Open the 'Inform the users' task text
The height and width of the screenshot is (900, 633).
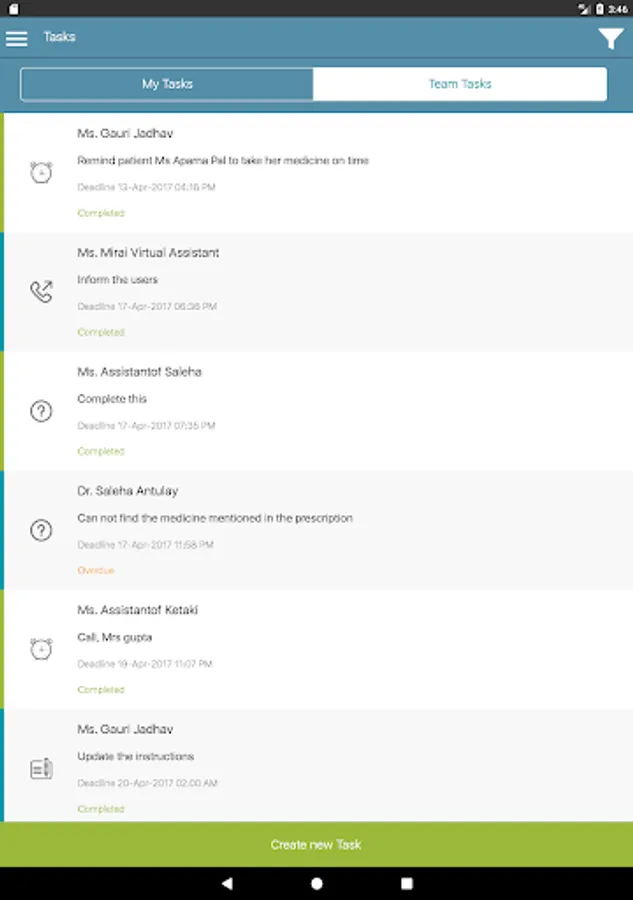point(118,280)
